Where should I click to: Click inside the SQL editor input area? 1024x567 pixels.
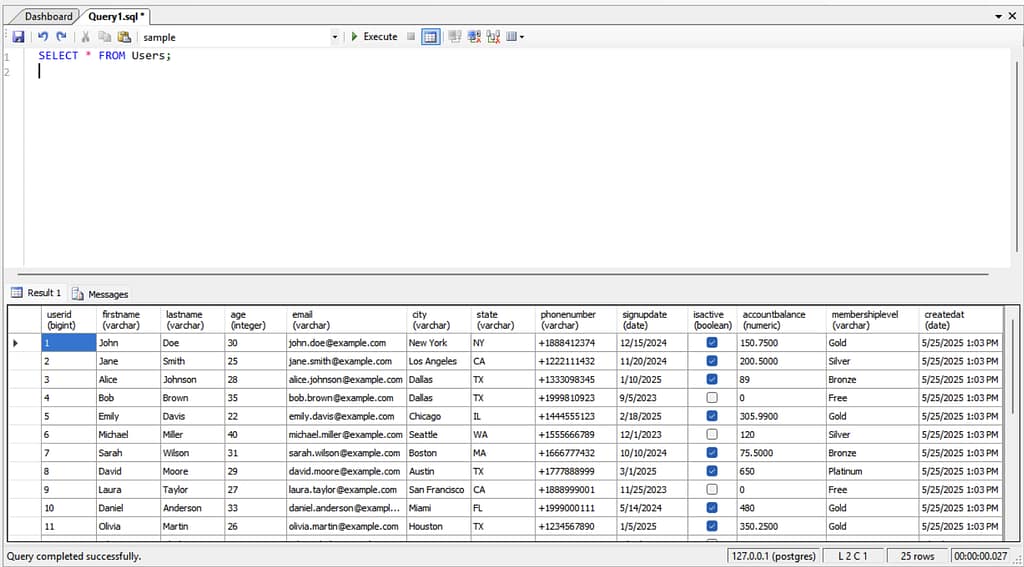pyautogui.click(x=519, y=157)
